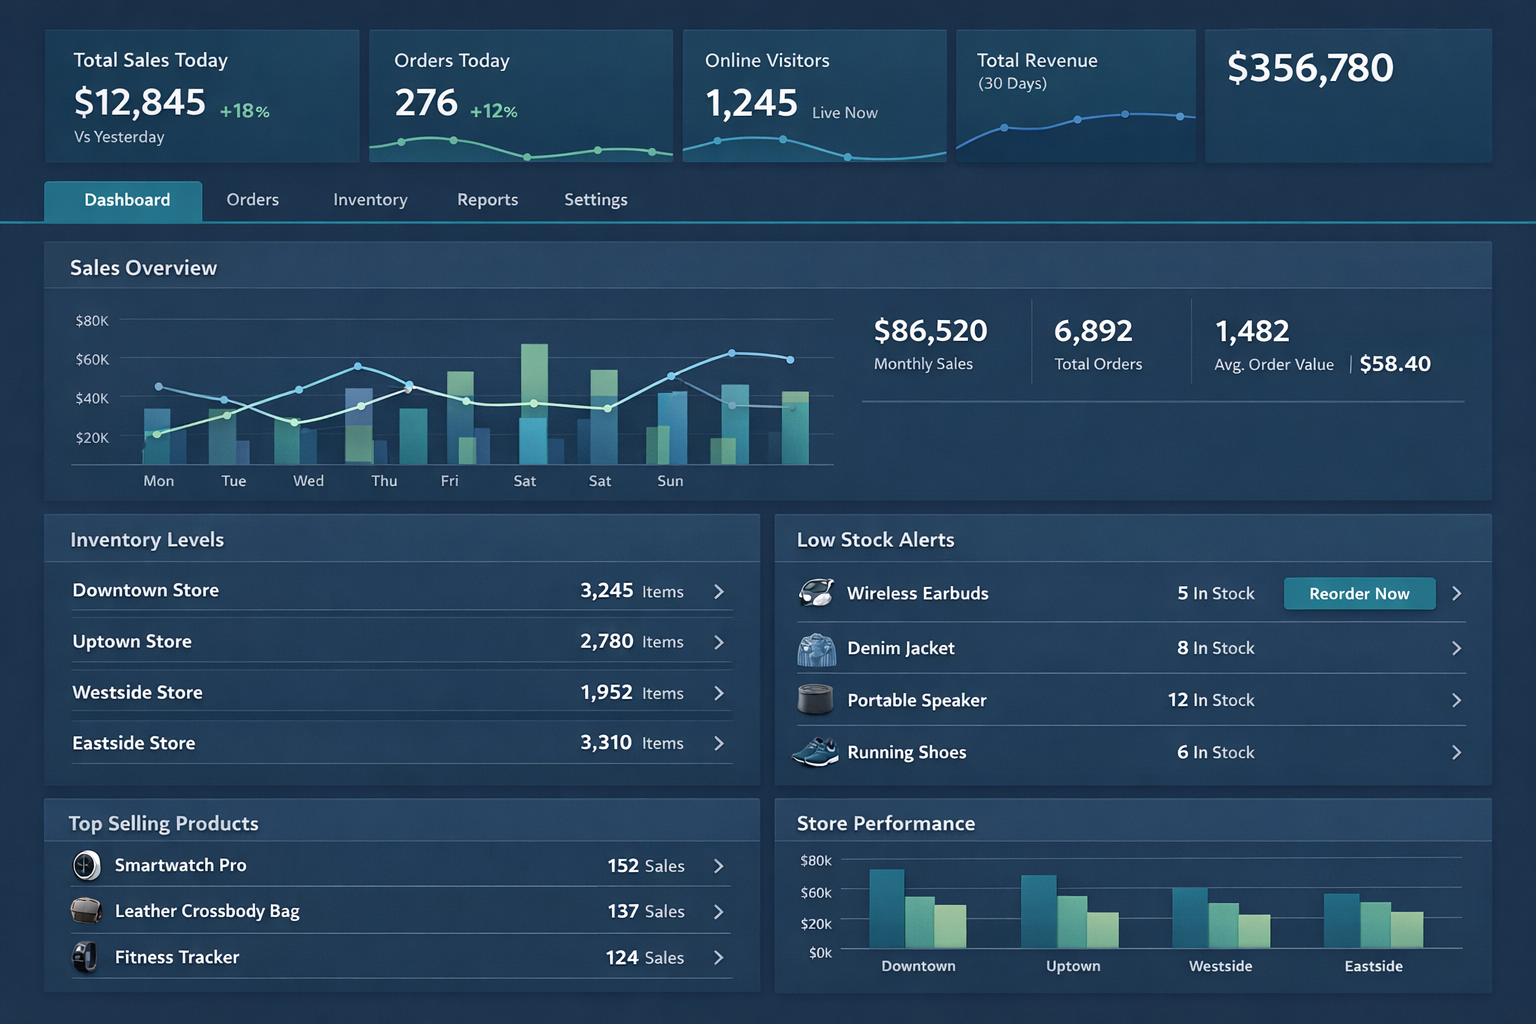Expand the Downtown Store inventory row chevron
Viewport: 1536px width, 1024px height.
pos(719,592)
